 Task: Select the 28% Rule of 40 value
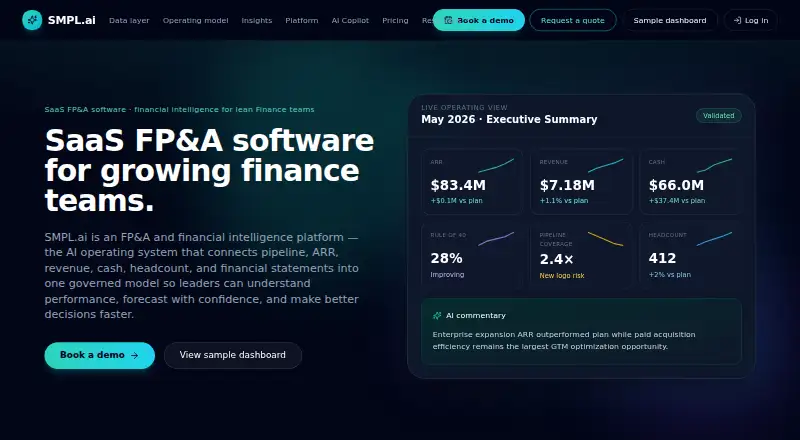[446, 258]
